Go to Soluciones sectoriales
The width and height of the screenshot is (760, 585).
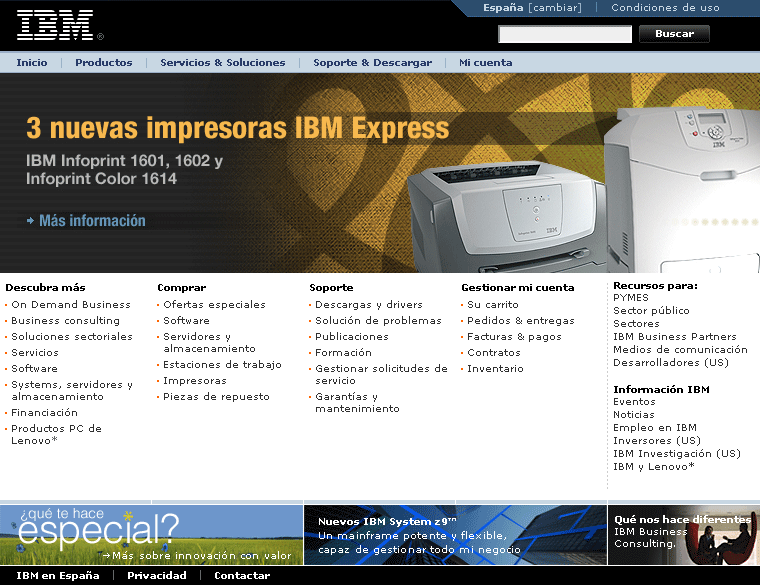[x=72, y=336]
